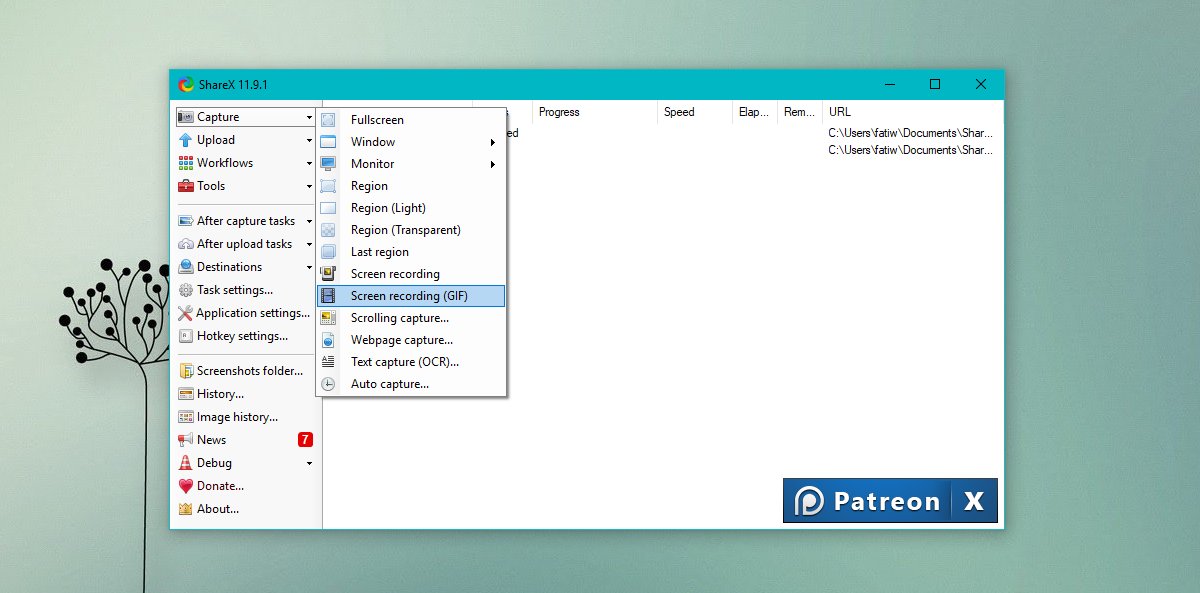1200x593 pixels.
Task: Click the Auto capture clock icon
Action: pyautogui.click(x=328, y=384)
